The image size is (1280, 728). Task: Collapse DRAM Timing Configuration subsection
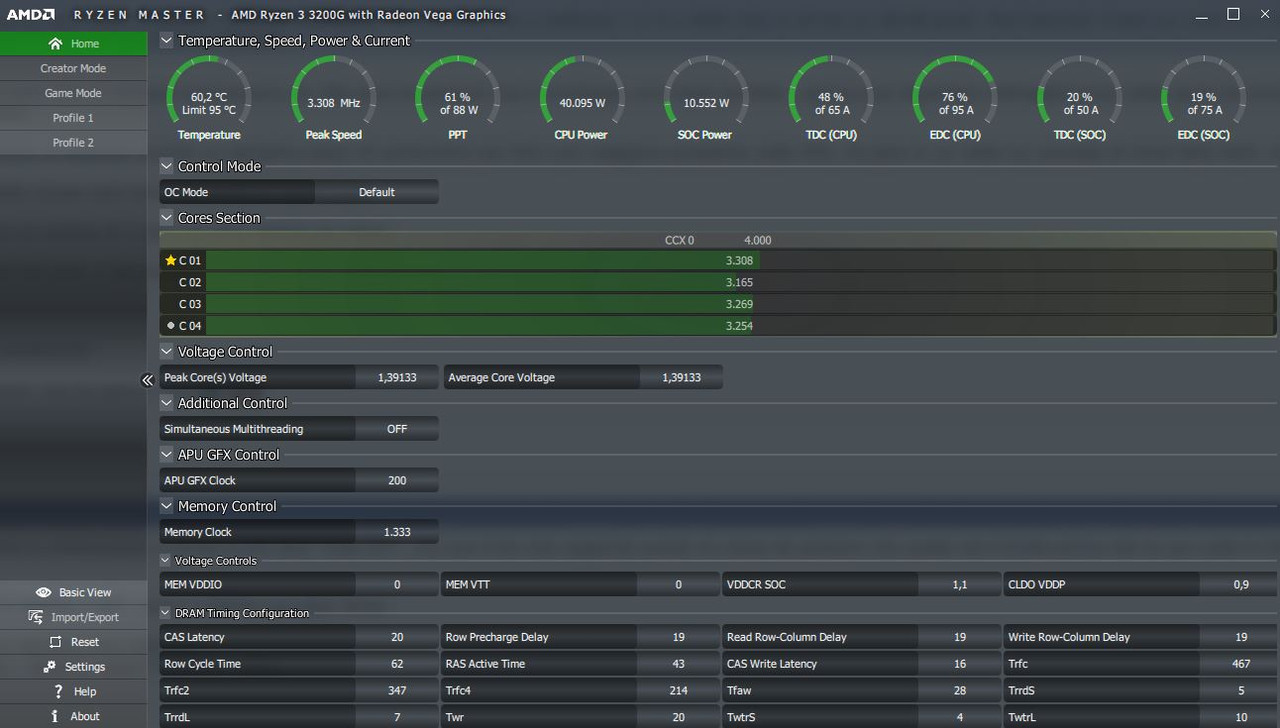(x=165, y=613)
